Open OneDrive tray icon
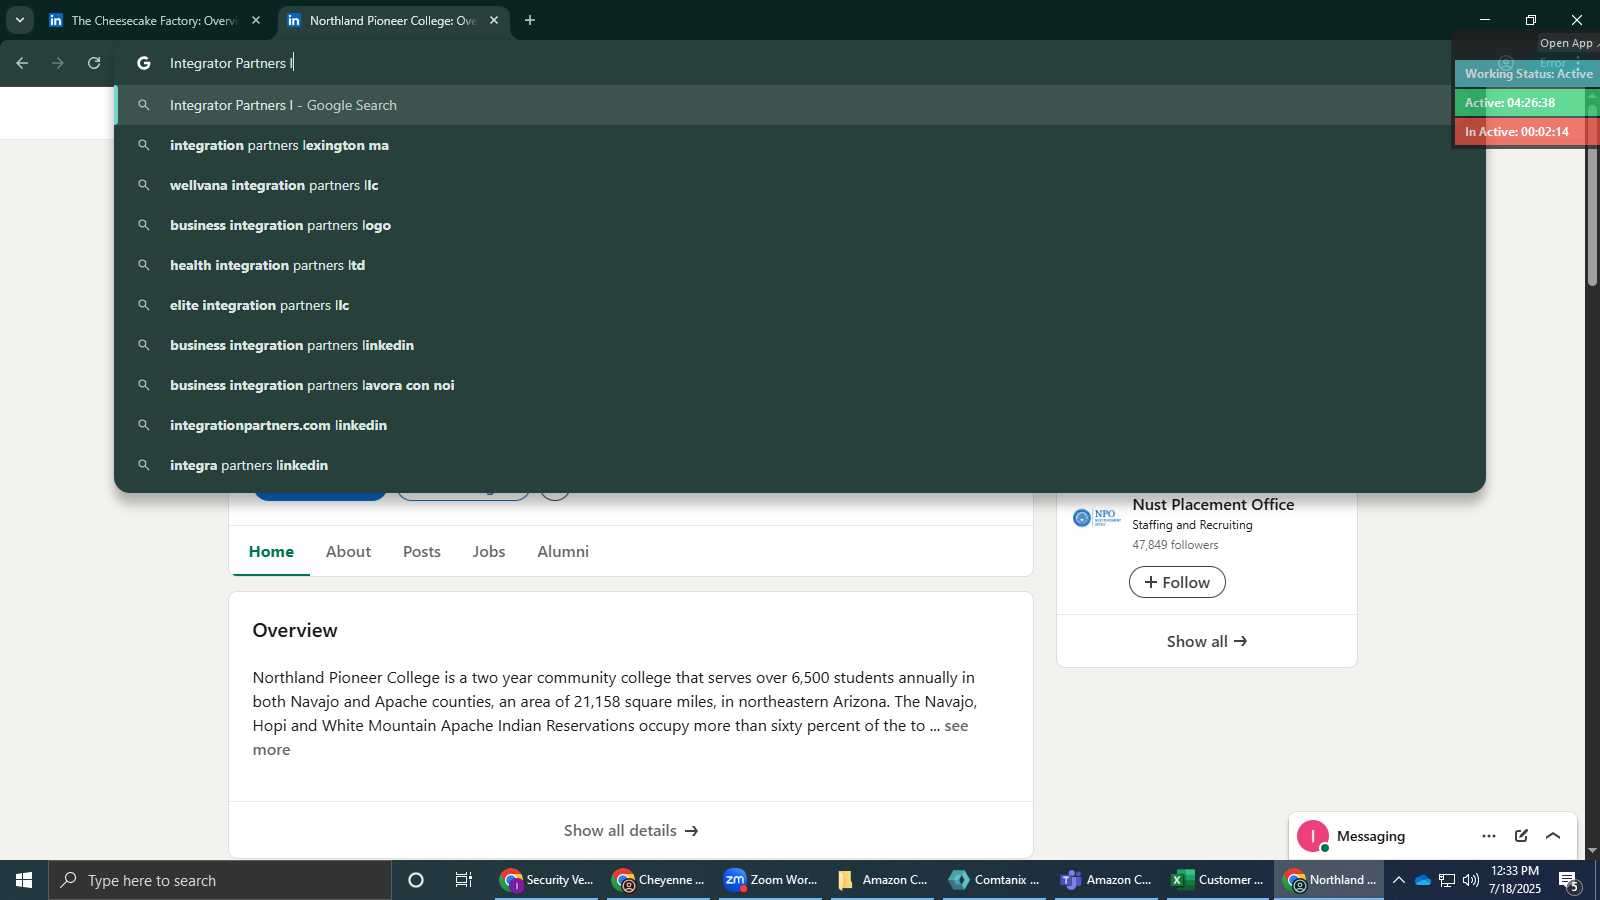1600x900 pixels. coord(1423,880)
